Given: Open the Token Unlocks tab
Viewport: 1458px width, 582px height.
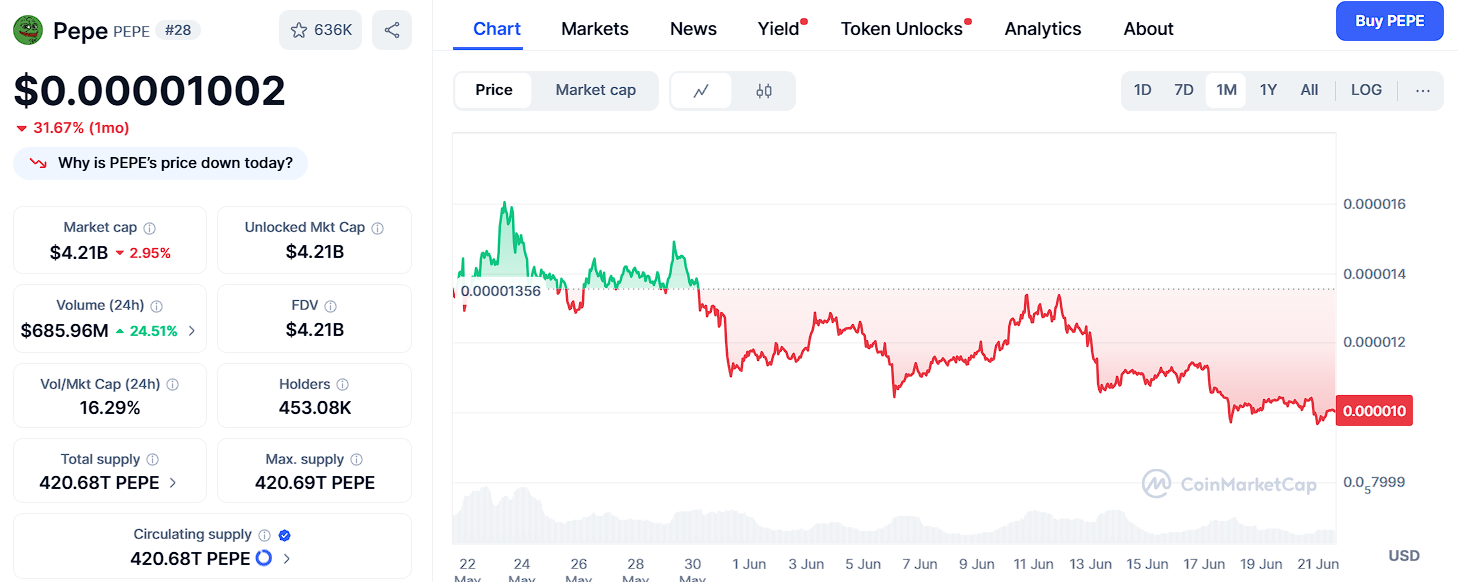Looking at the screenshot, I should [x=902, y=29].
